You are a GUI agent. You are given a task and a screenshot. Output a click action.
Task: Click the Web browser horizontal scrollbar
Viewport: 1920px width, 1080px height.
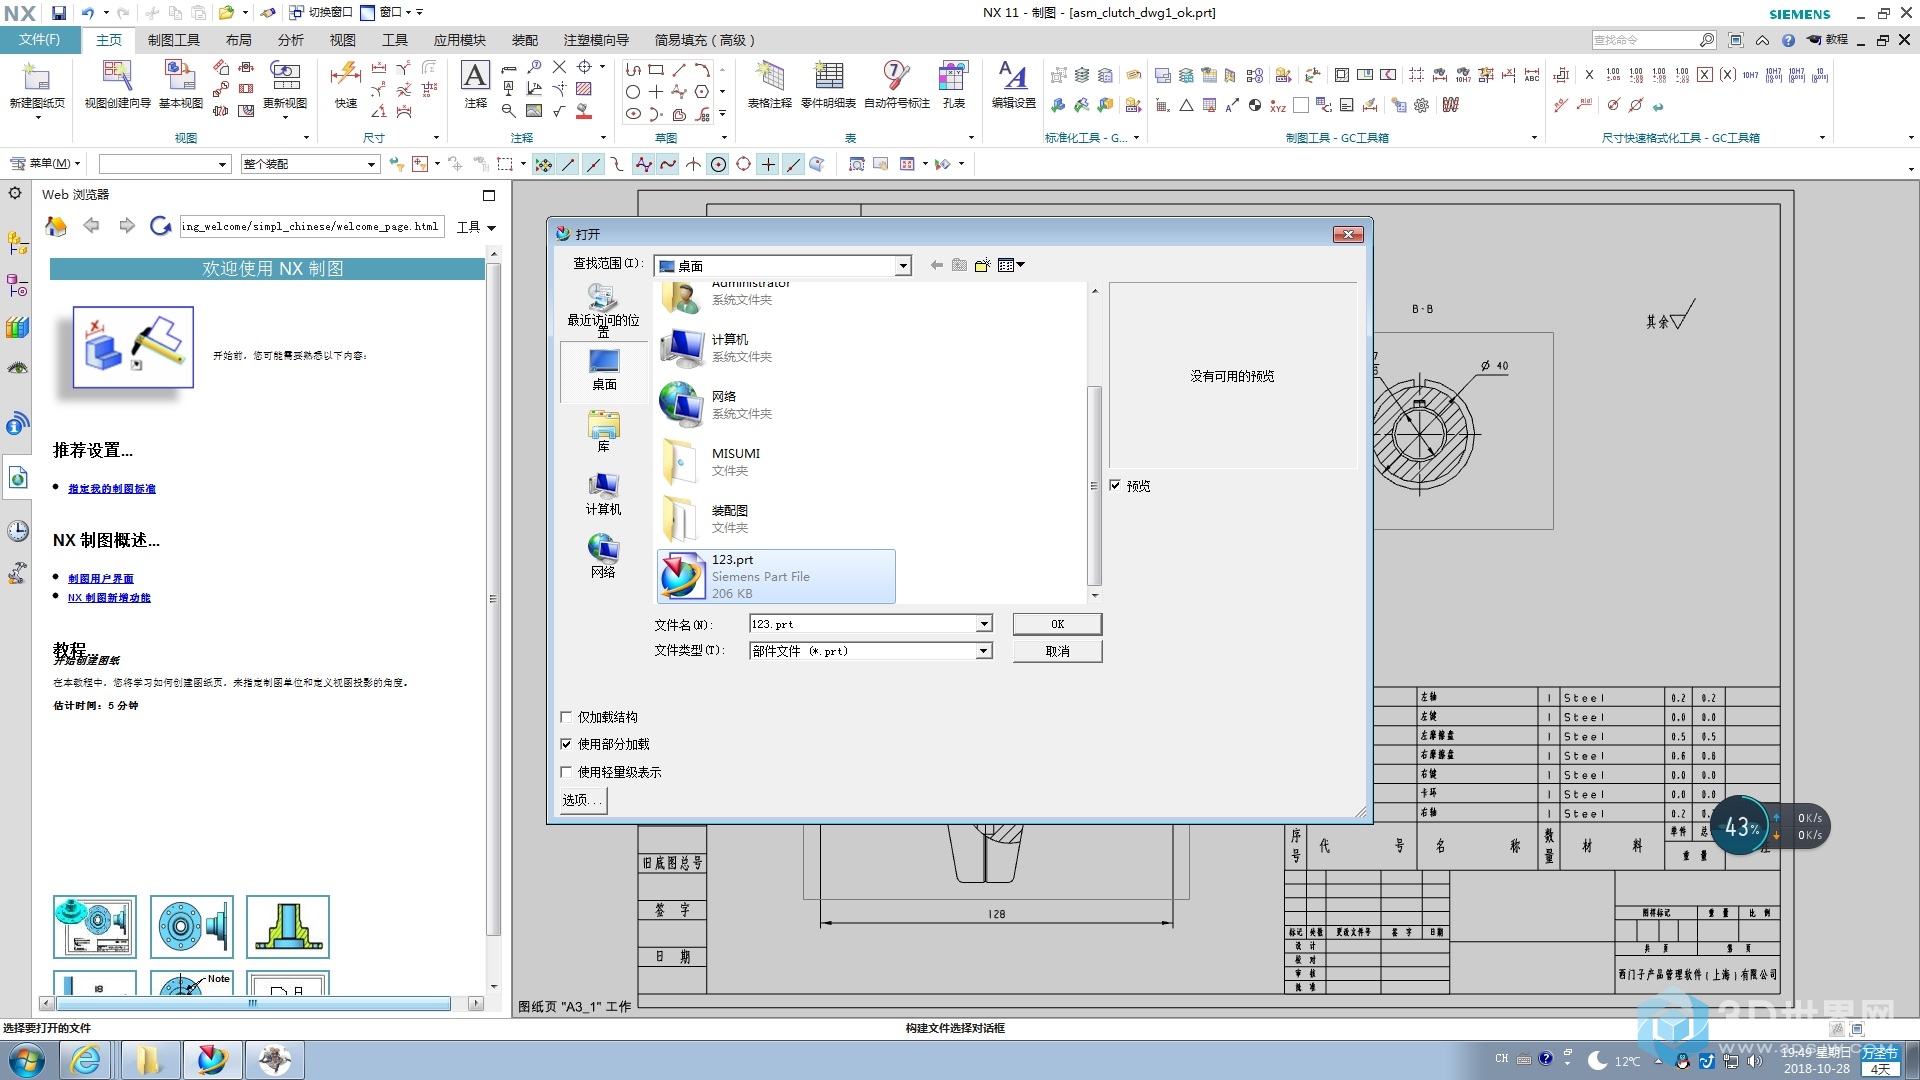[253, 1003]
